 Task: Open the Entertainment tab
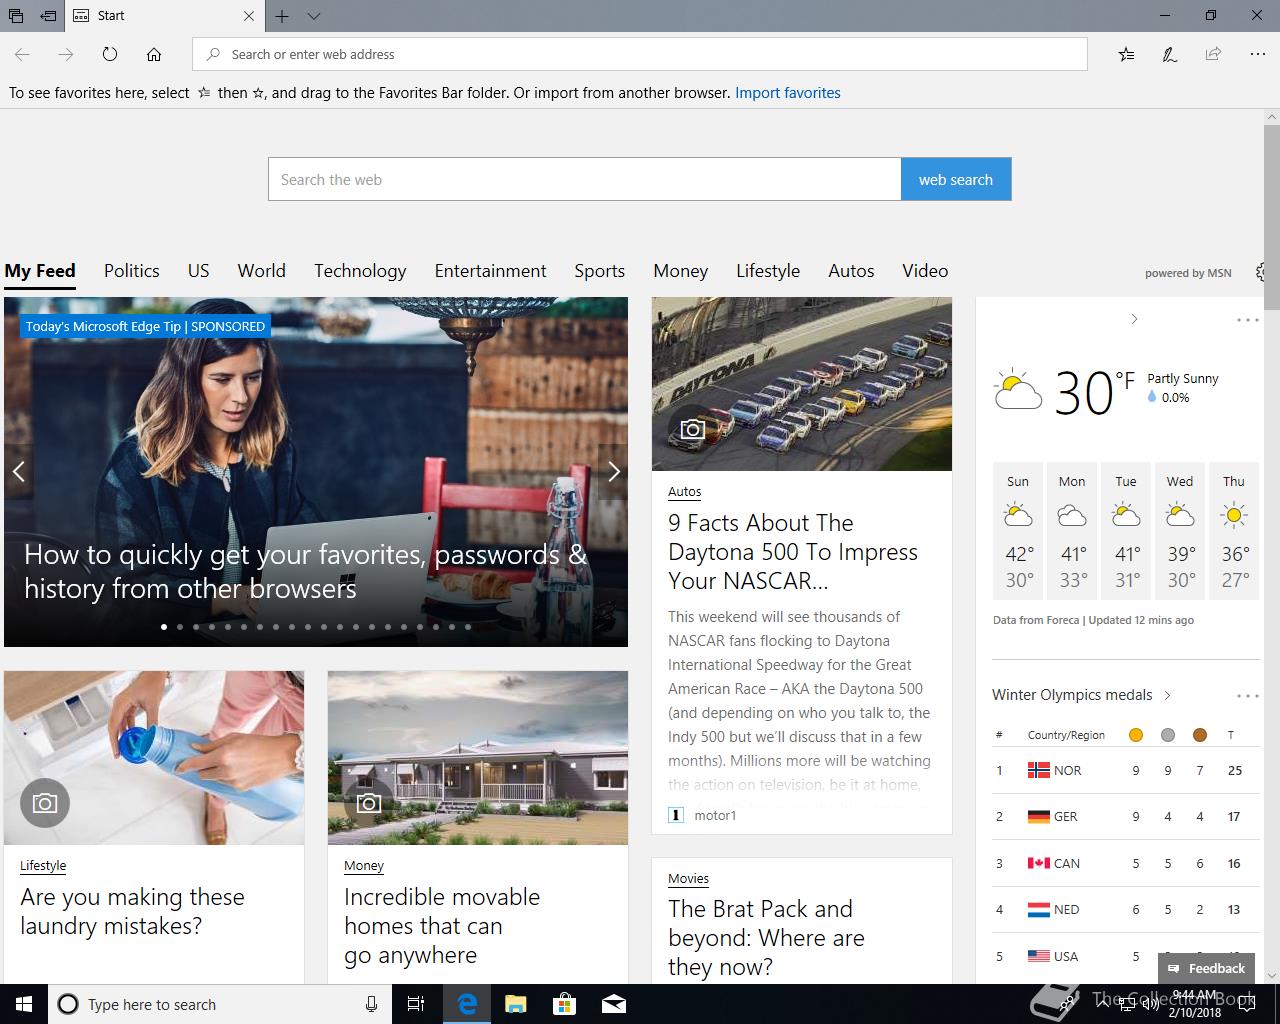click(490, 271)
